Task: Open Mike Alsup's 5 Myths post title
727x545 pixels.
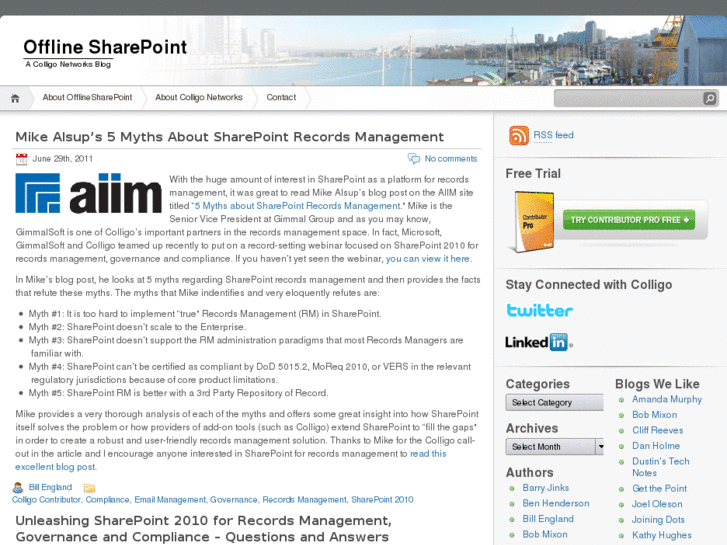Action: (230, 137)
